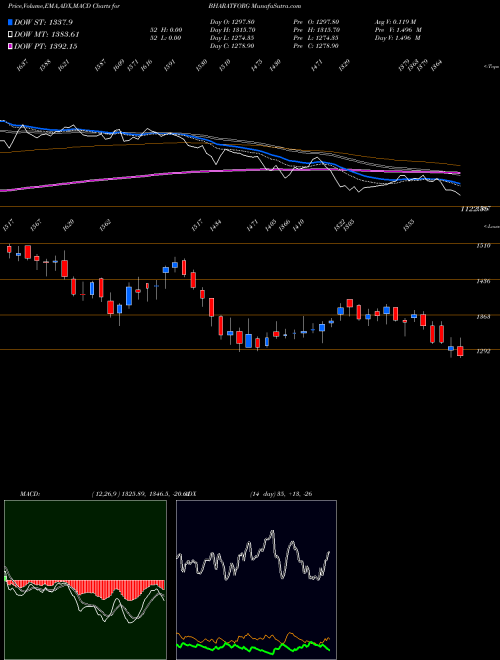The height and width of the screenshot is (660, 500).
Task: Click the 'Day V: 1.496 M' value
Action: pos(397,38)
